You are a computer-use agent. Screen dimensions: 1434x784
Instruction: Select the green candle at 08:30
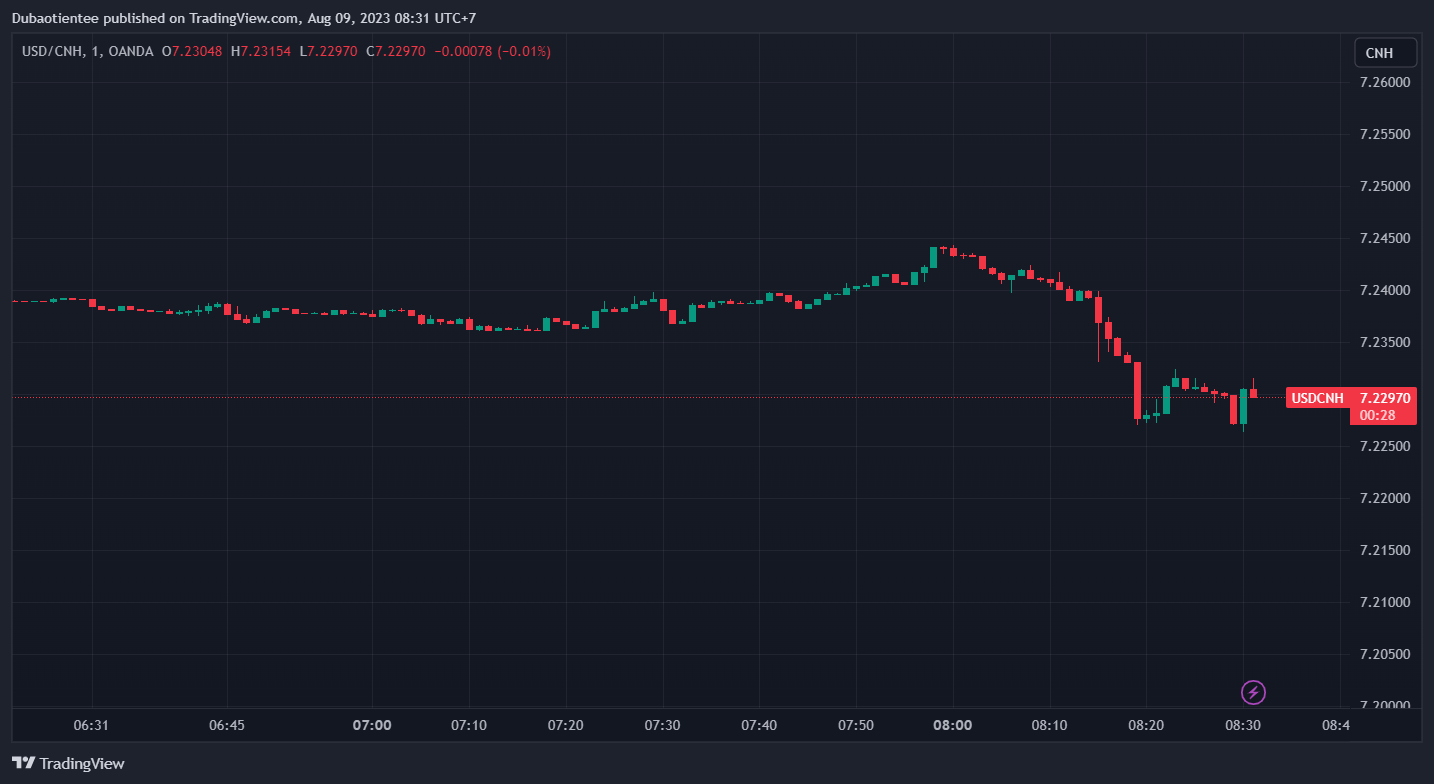click(1244, 406)
